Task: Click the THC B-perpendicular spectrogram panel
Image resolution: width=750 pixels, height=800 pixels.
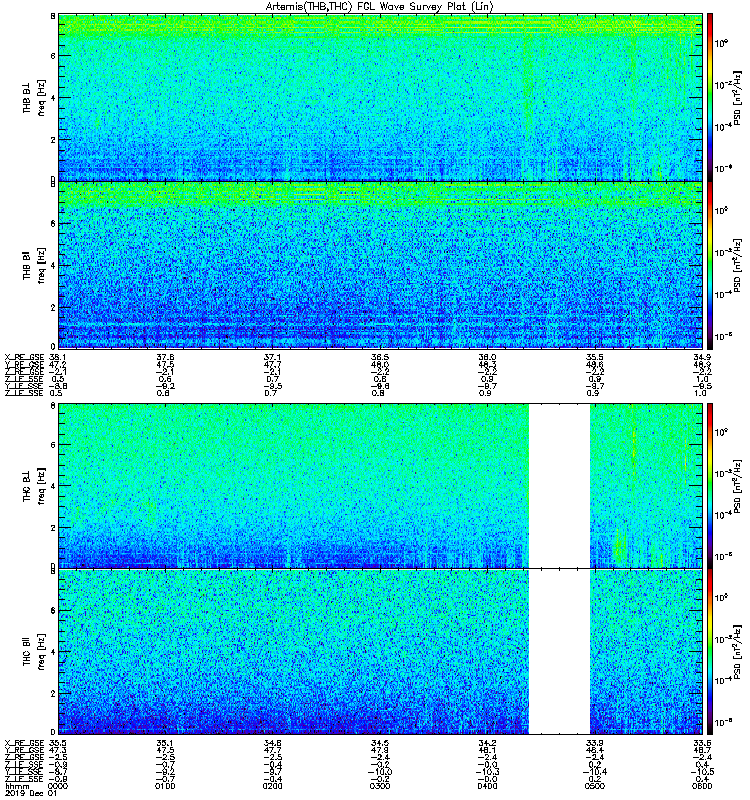Action: [381, 486]
